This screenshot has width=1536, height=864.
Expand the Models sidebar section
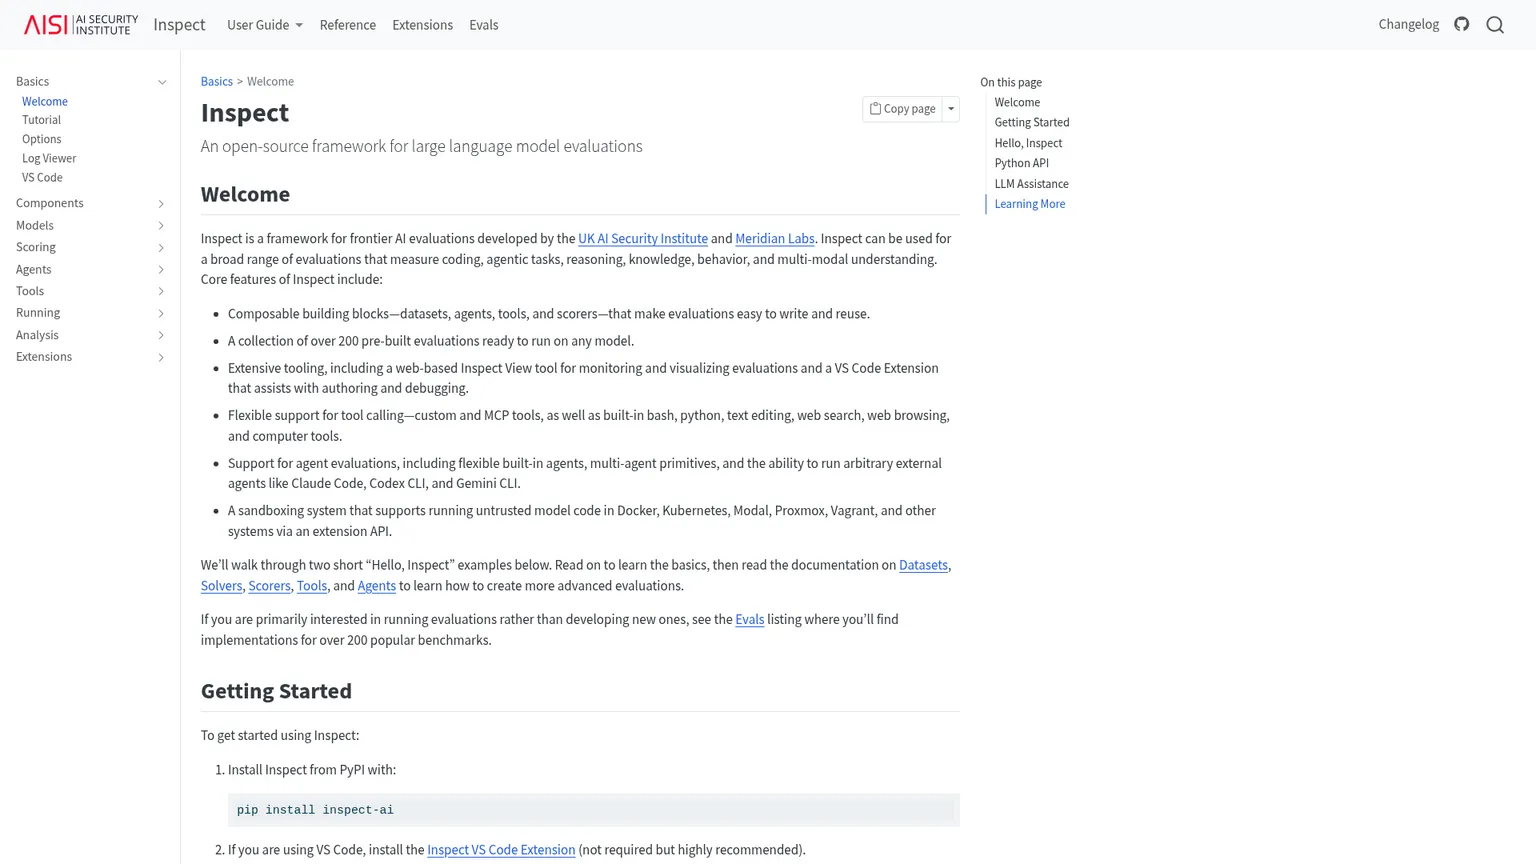click(x=161, y=226)
